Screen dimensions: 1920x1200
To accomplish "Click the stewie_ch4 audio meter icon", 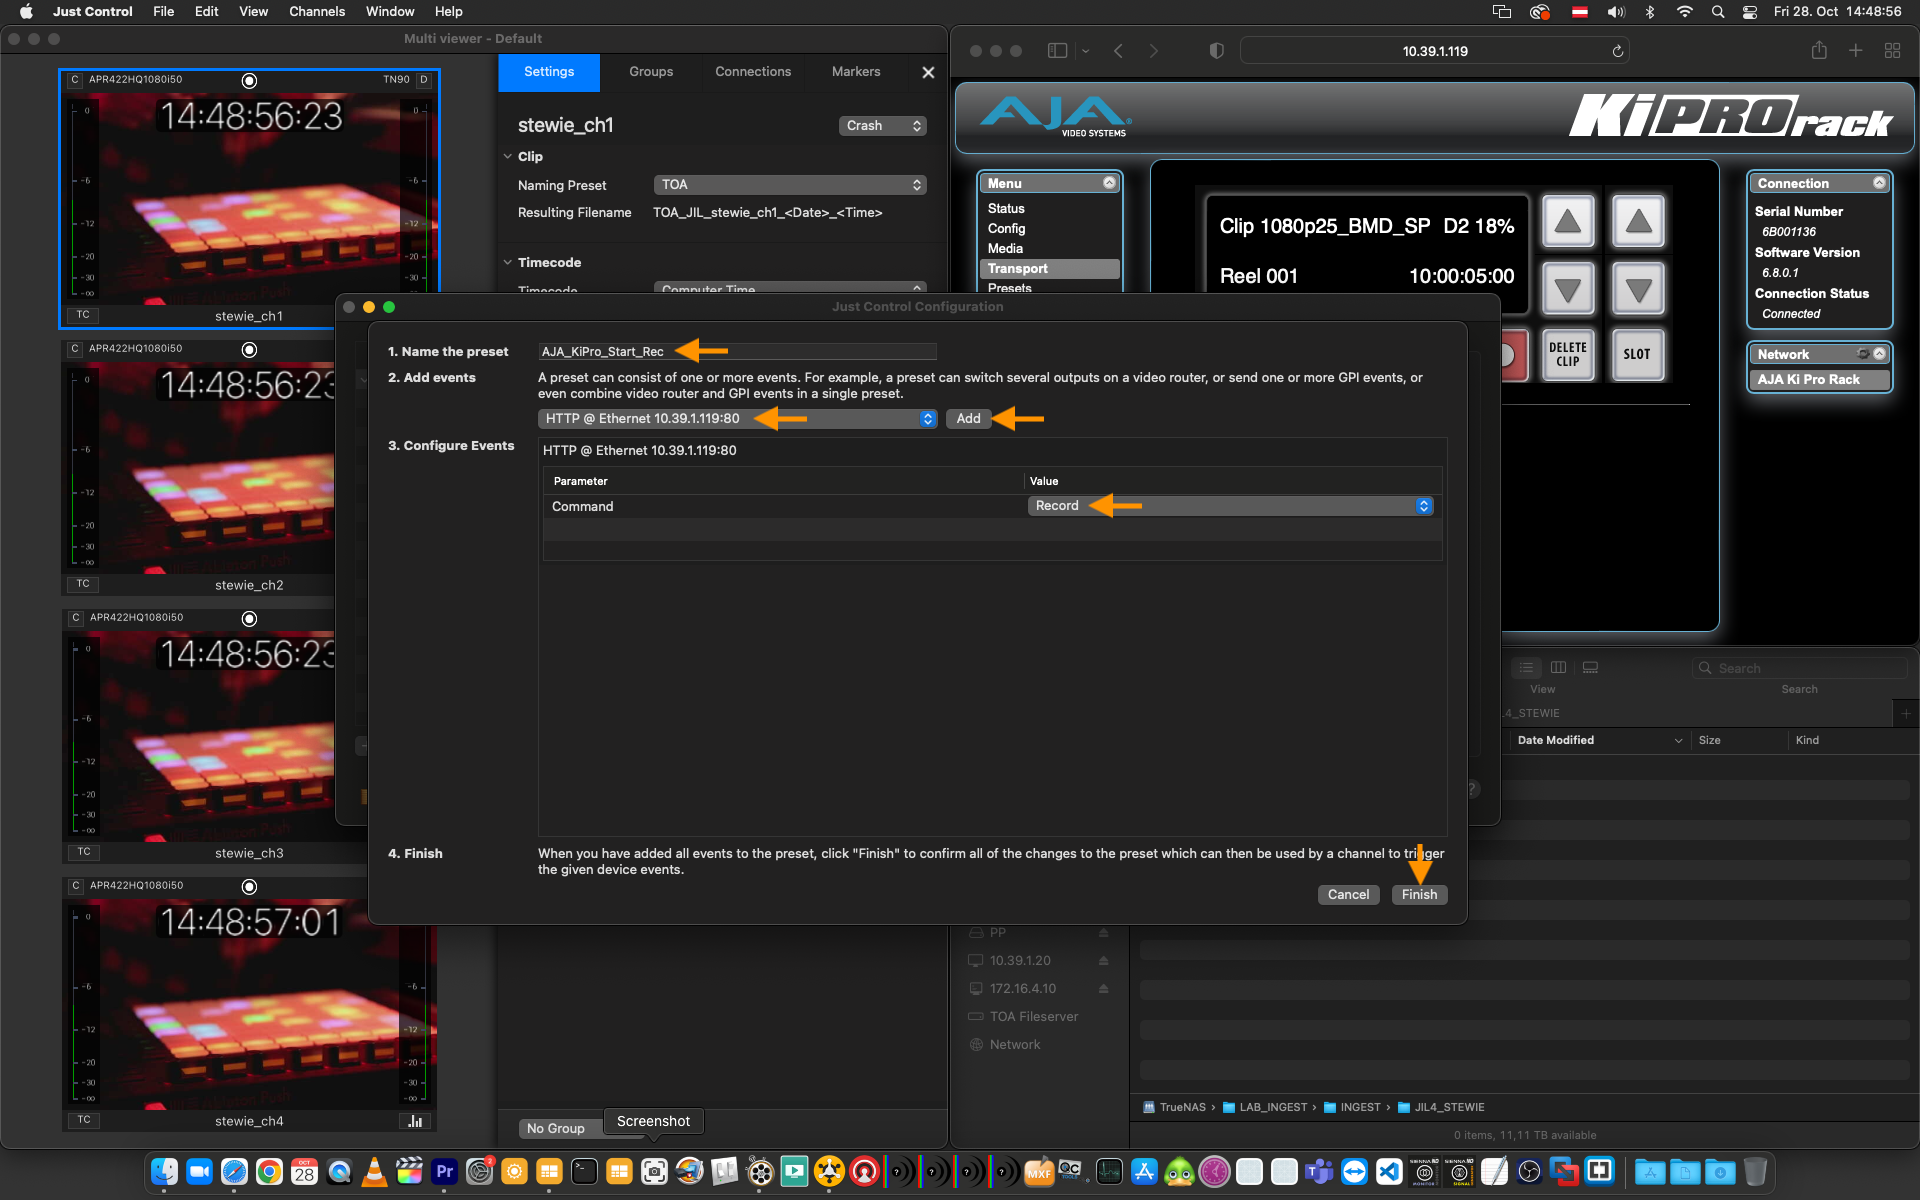I will click(415, 1121).
